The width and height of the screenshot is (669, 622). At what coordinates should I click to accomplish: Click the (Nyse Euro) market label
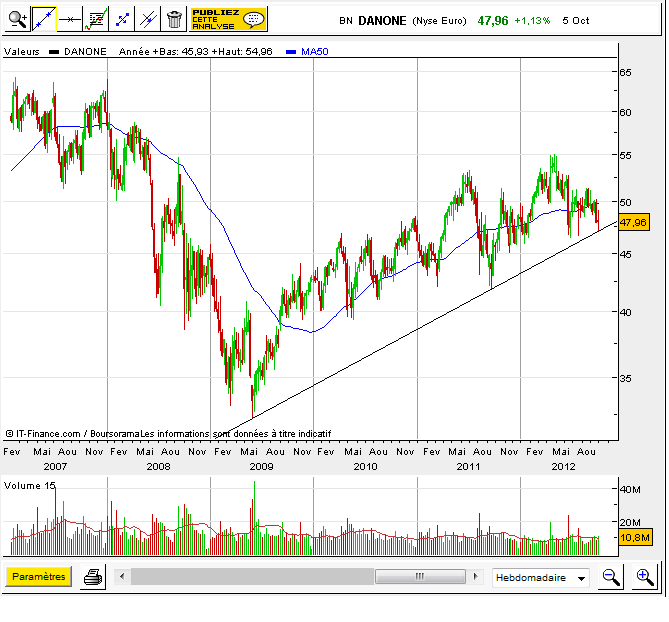pyautogui.click(x=439, y=21)
